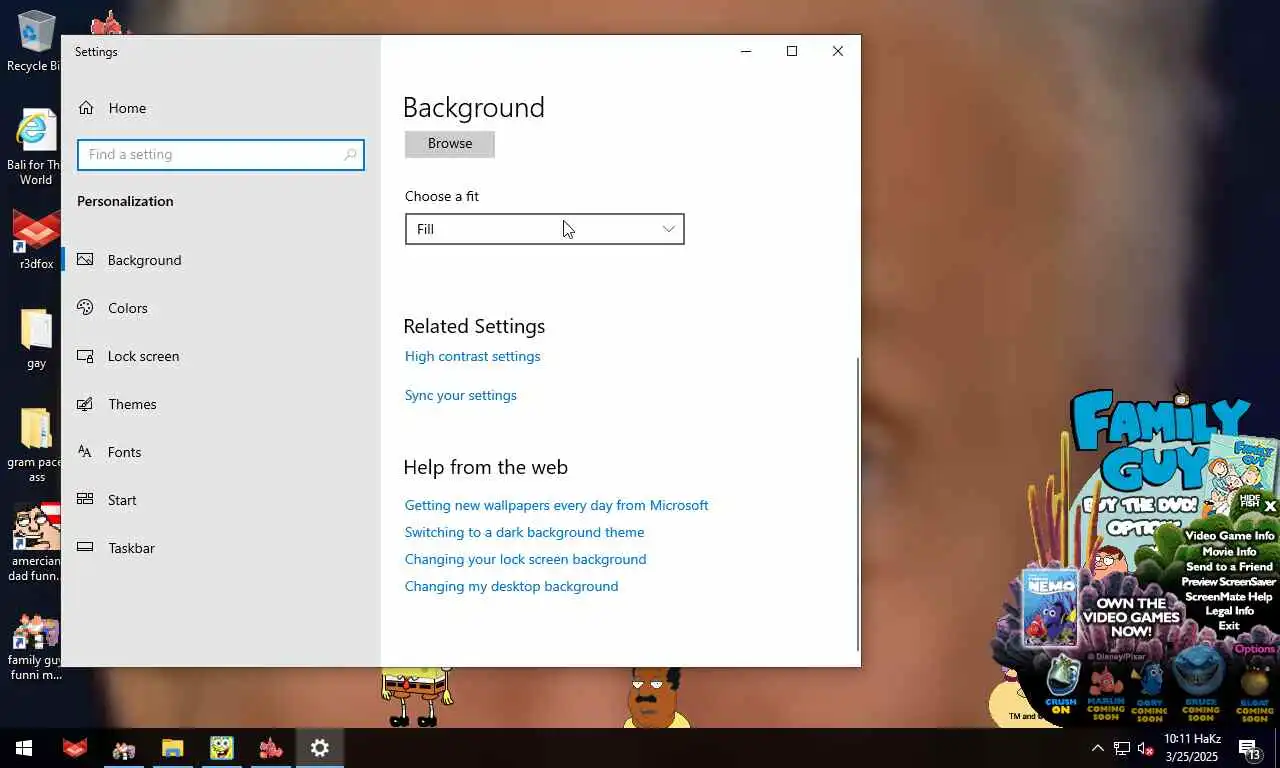Select the family guy funni shortcut
1280x768 pixels.
(x=36, y=646)
